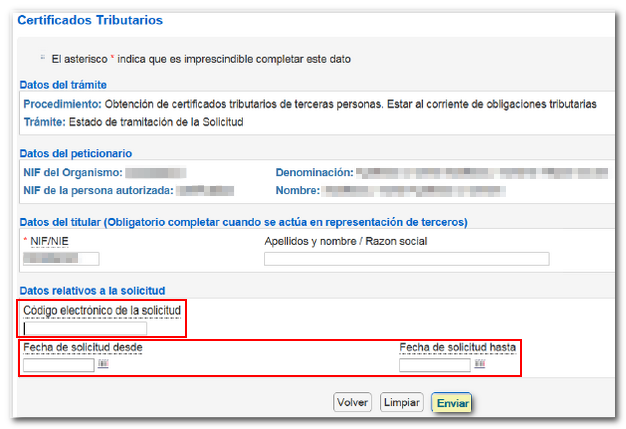Open the calendar picker for Fecha de solicitud hasta
Image resolution: width=626 pixels, height=429 pixels.
(x=480, y=365)
